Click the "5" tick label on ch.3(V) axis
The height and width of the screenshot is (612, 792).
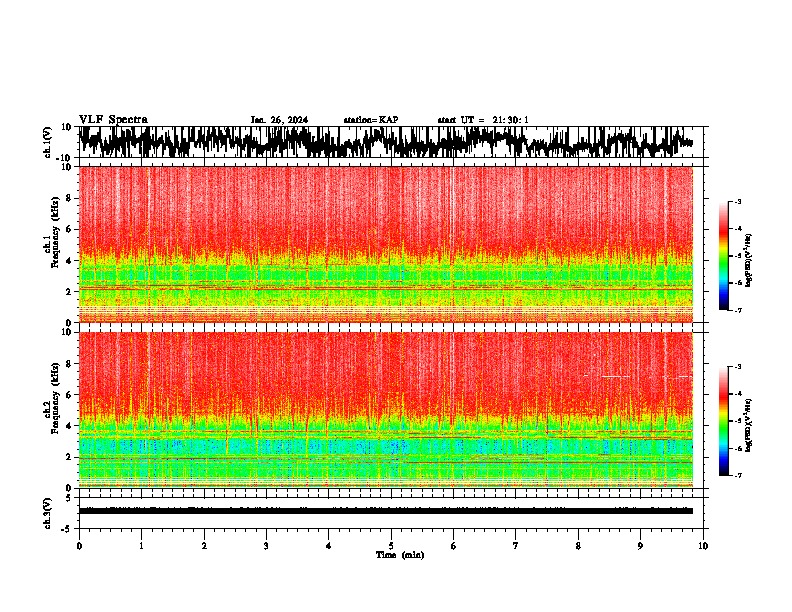[x=70, y=498]
